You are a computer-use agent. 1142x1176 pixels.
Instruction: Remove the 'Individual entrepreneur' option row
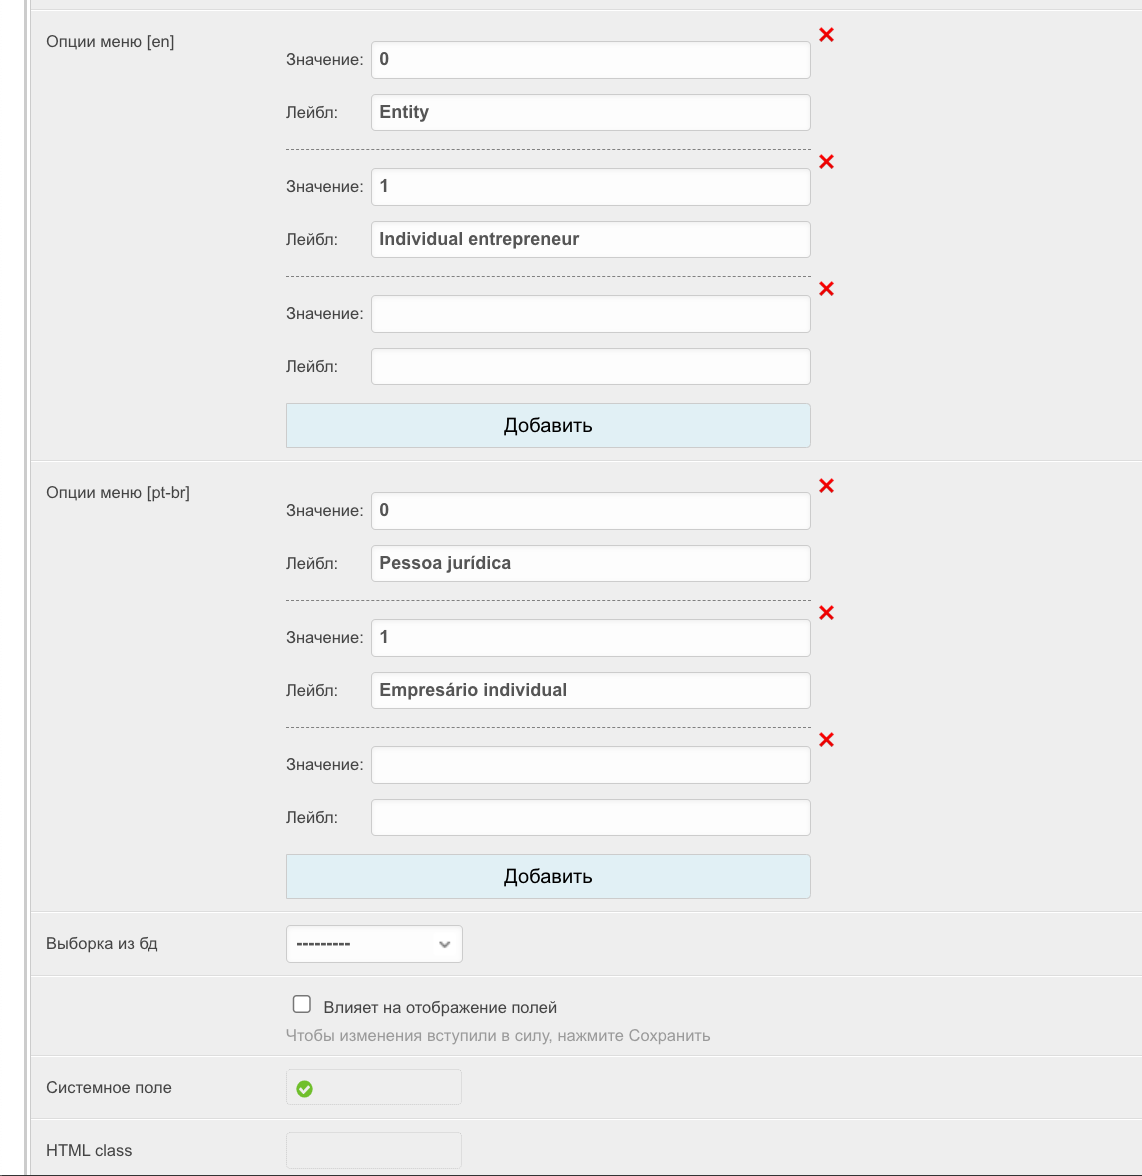point(826,162)
